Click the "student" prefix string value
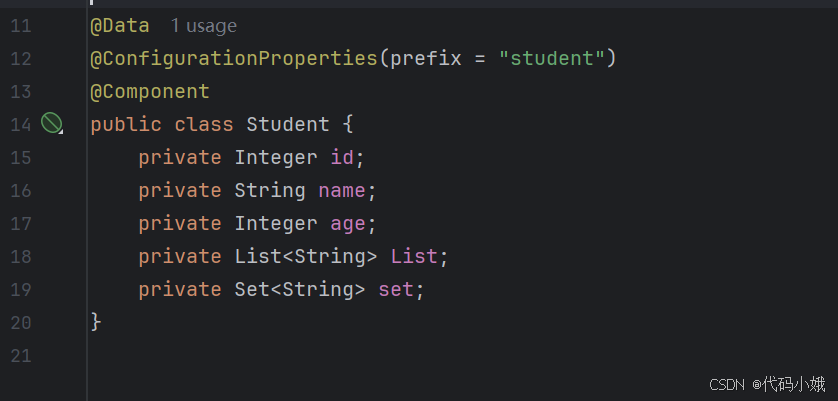The width and height of the screenshot is (838, 401). coord(552,58)
